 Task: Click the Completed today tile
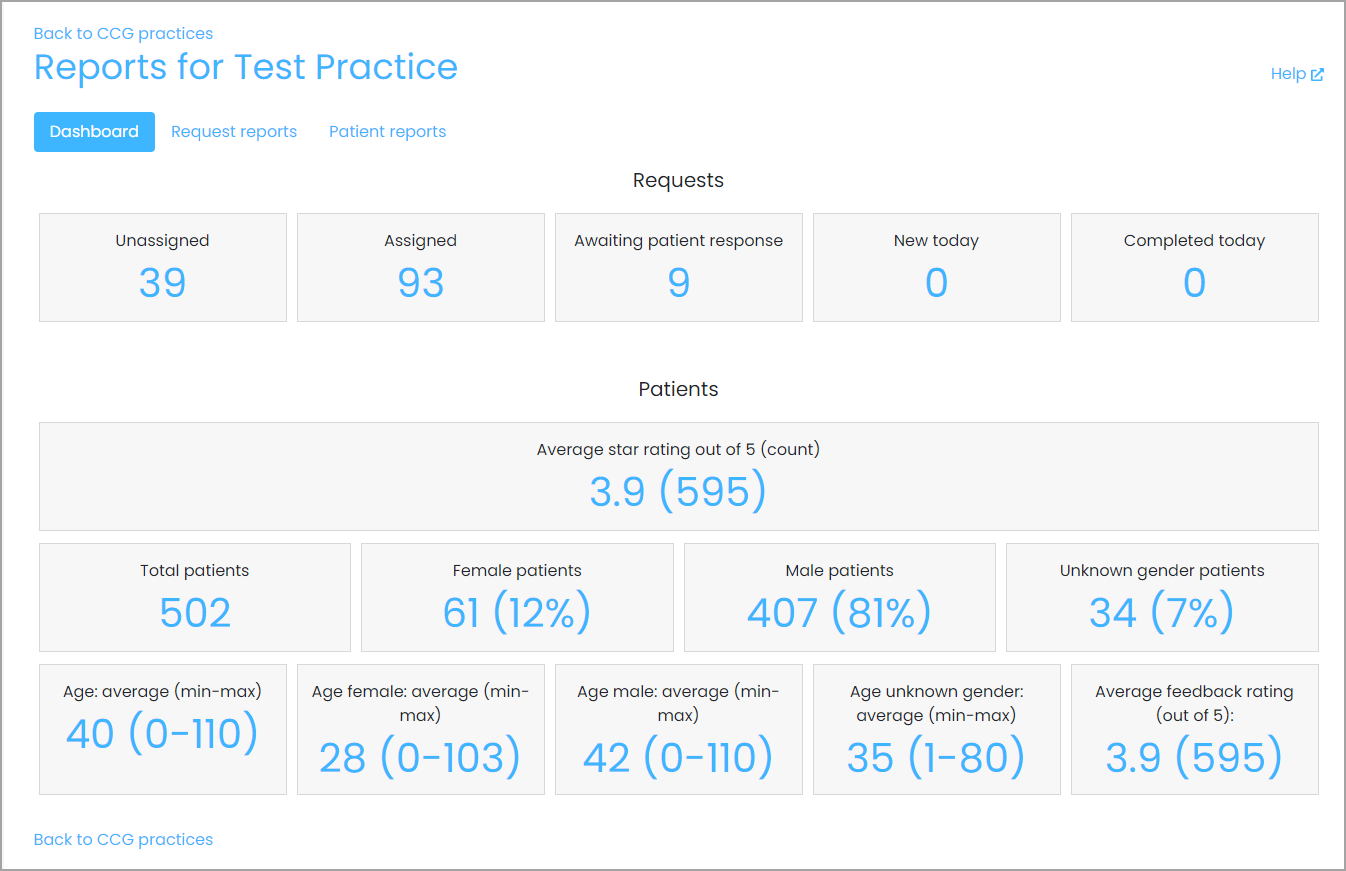point(1195,267)
